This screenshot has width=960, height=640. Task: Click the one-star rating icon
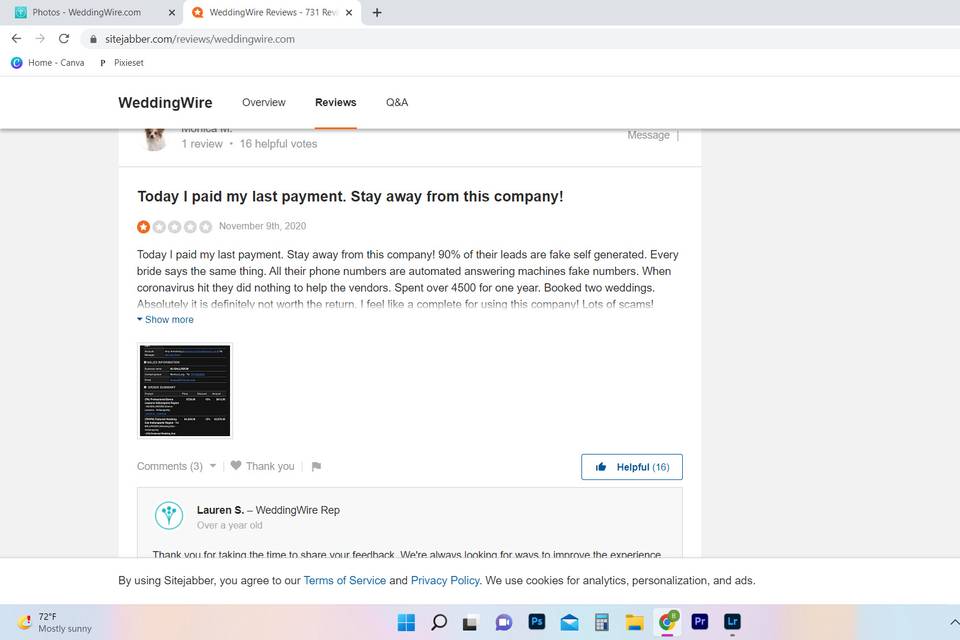(143, 227)
